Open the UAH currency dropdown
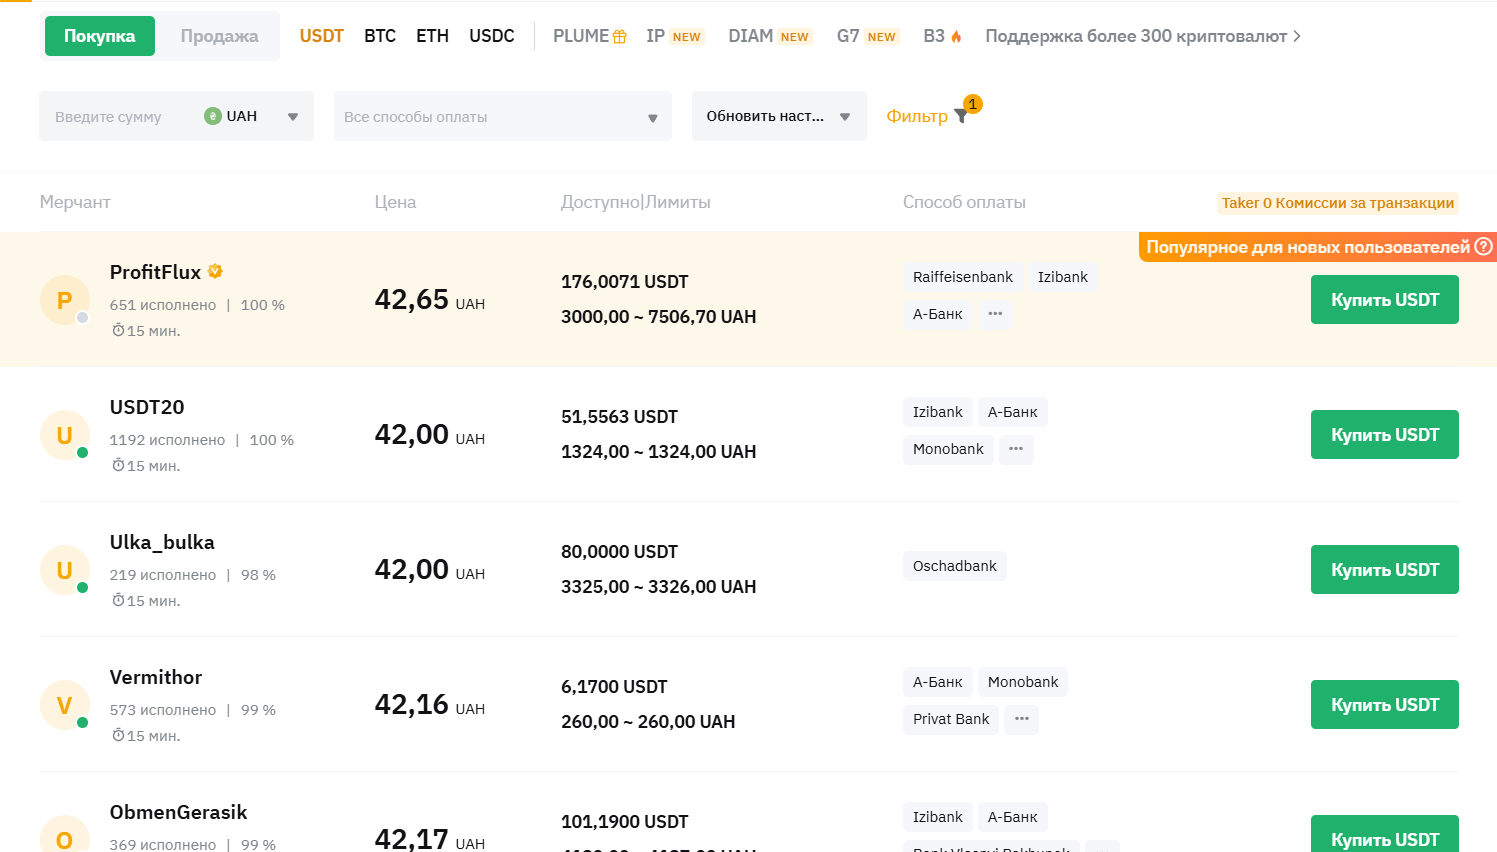 pyautogui.click(x=251, y=116)
